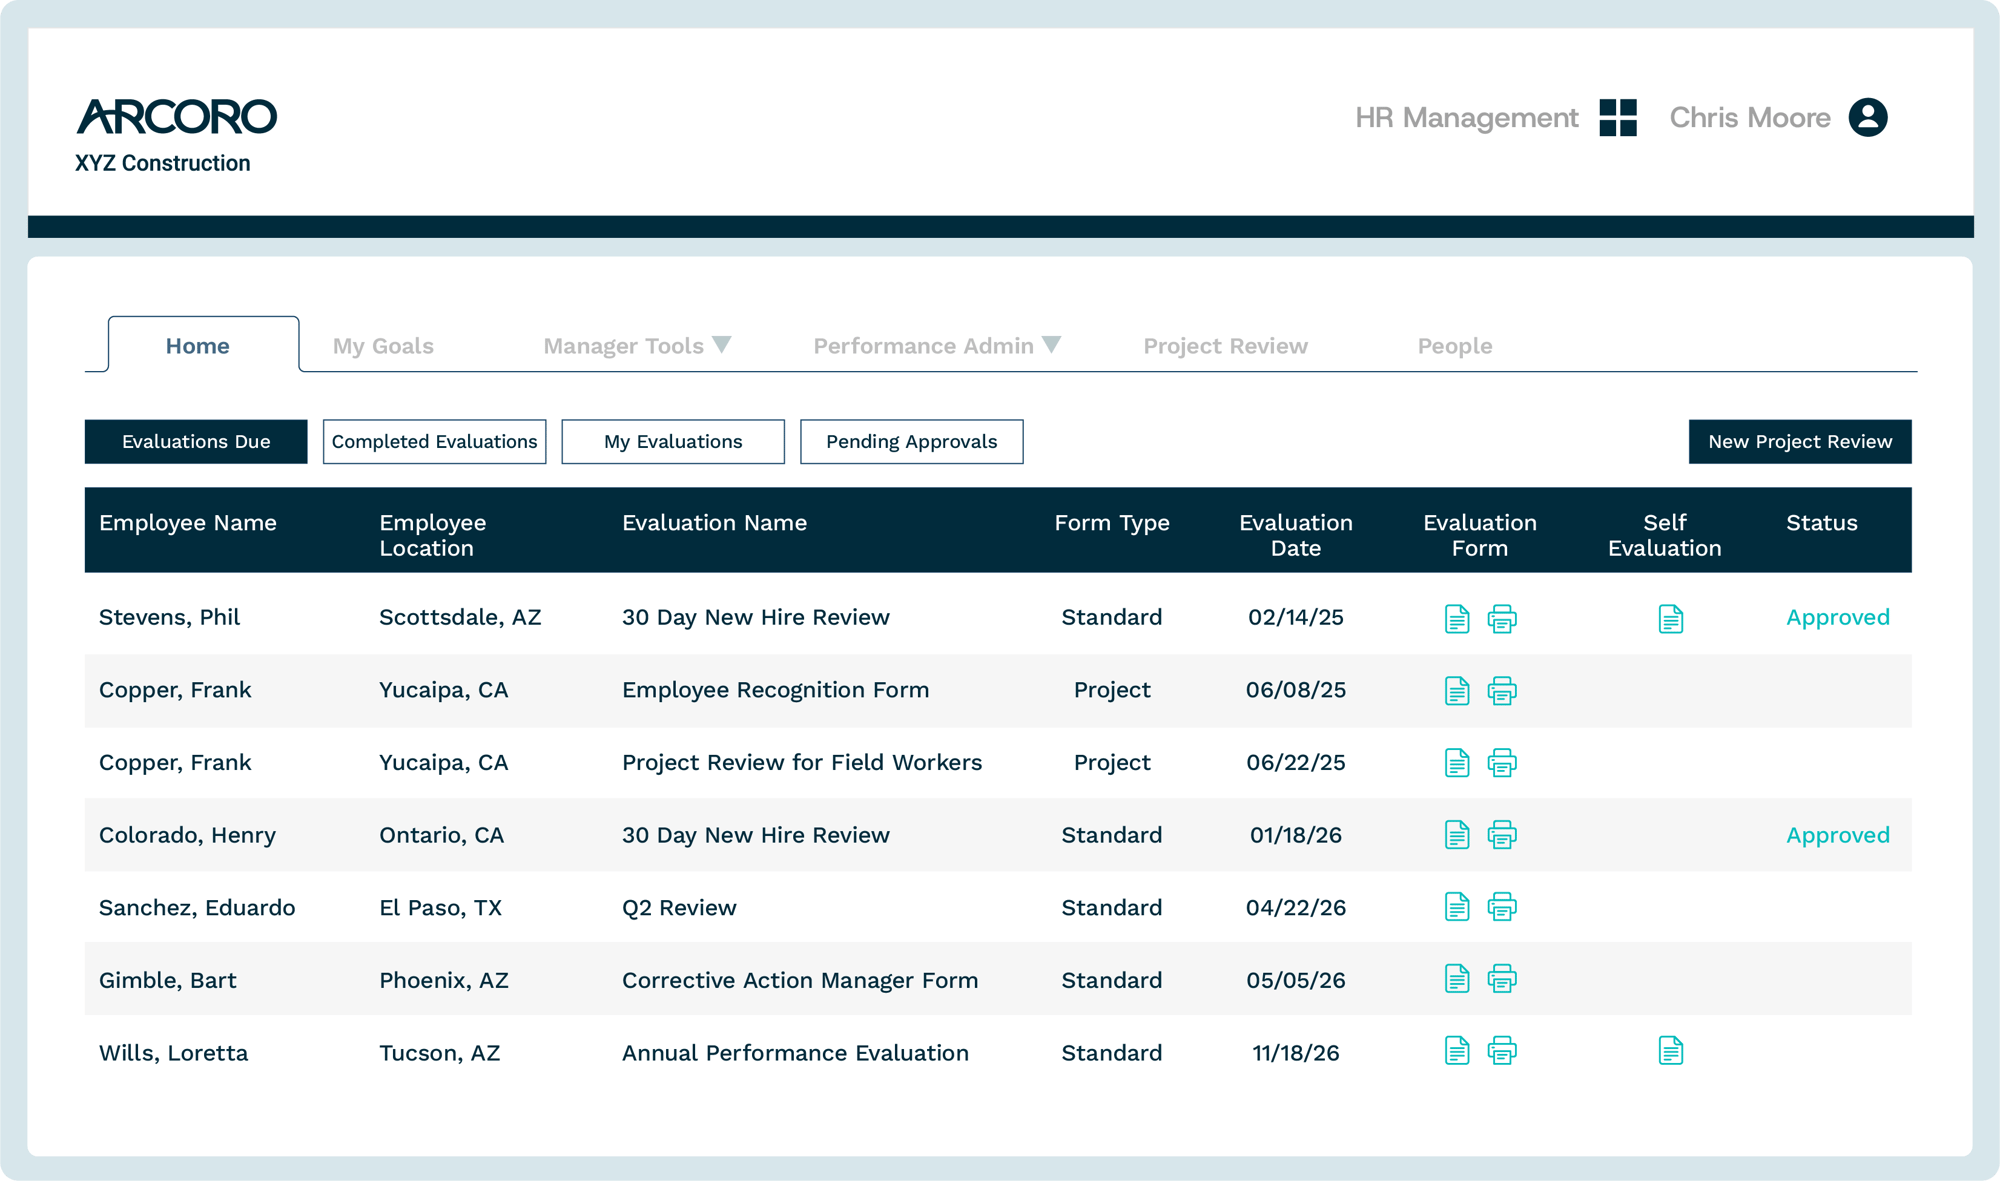Image resolution: width=2000 pixels, height=1181 pixels.
Task: Sort by Evaluation Date column header
Action: (x=1296, y=535)
